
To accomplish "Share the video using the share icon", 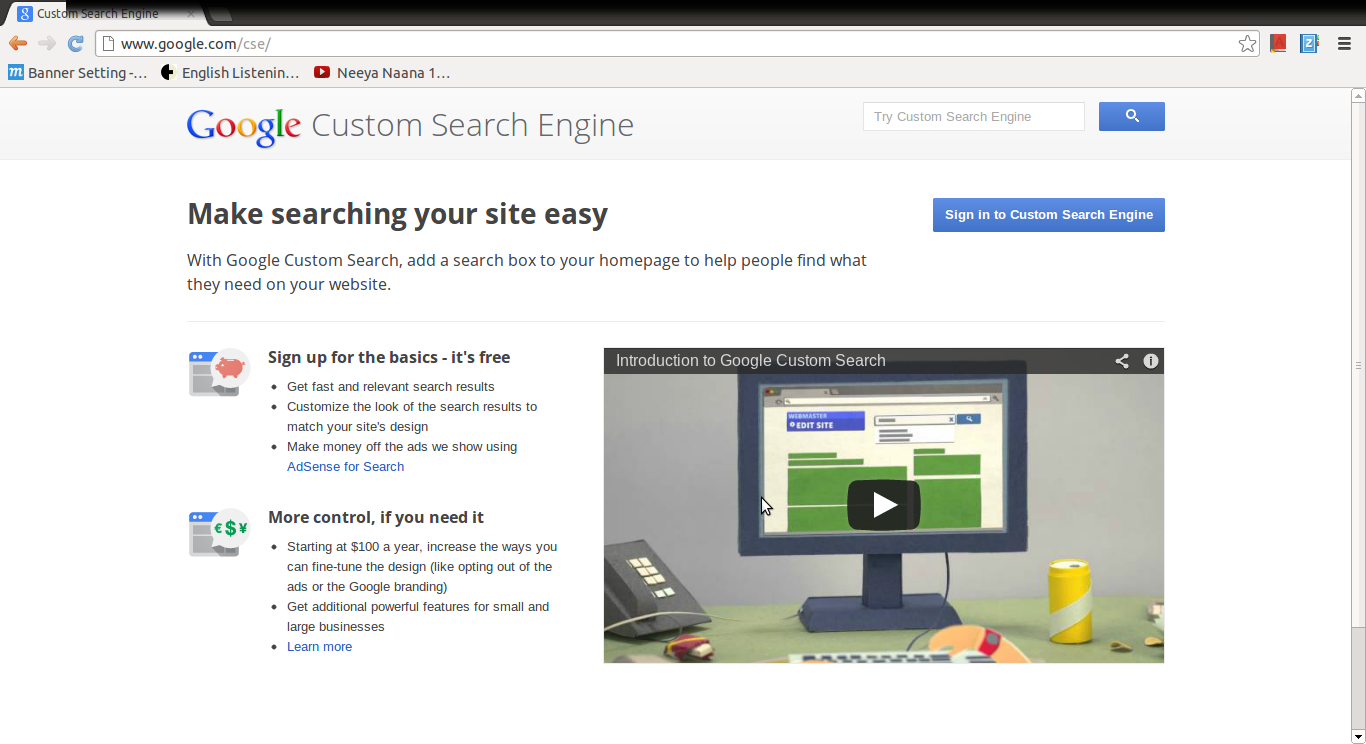I will (x=1122, y=361).
